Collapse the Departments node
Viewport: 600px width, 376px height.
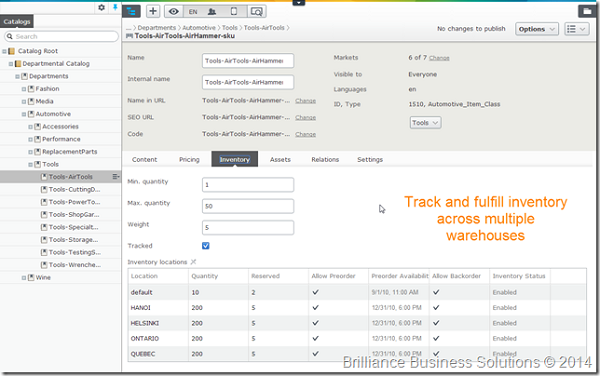[x=18, y=77]
